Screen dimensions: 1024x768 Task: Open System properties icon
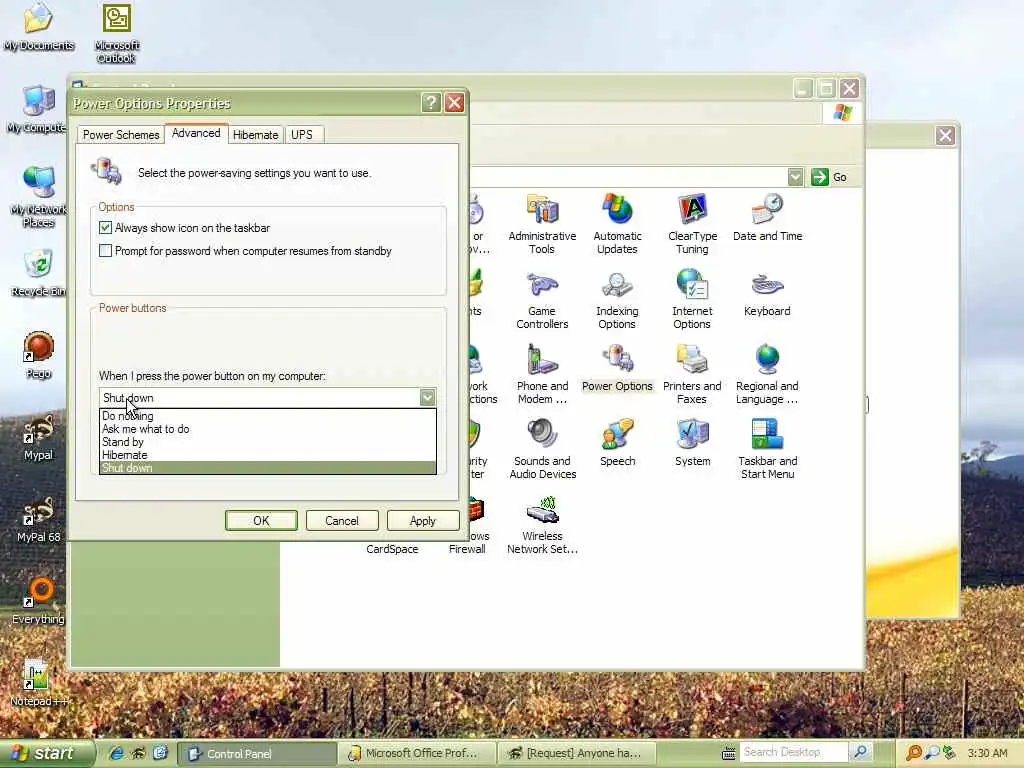point(692,443)
